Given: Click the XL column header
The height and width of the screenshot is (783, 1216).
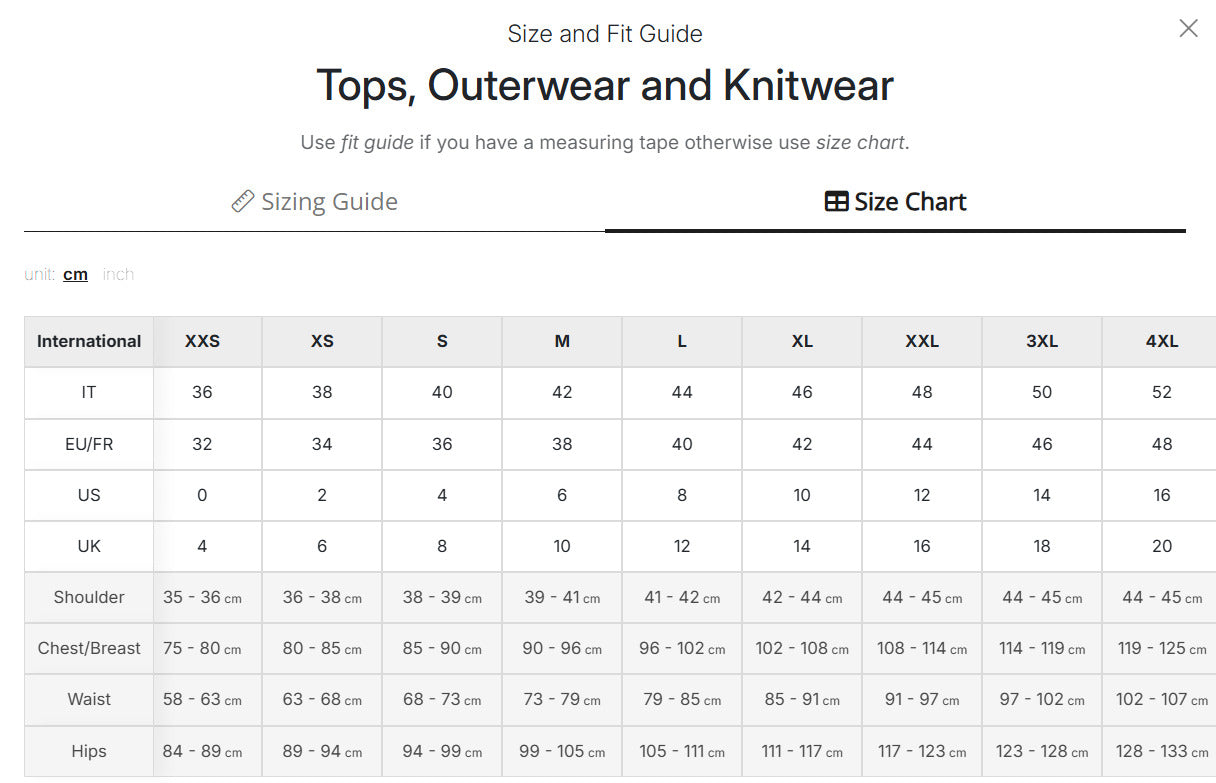Looking at the screenshot, I should pyautogui.click(x=802, y=341).
